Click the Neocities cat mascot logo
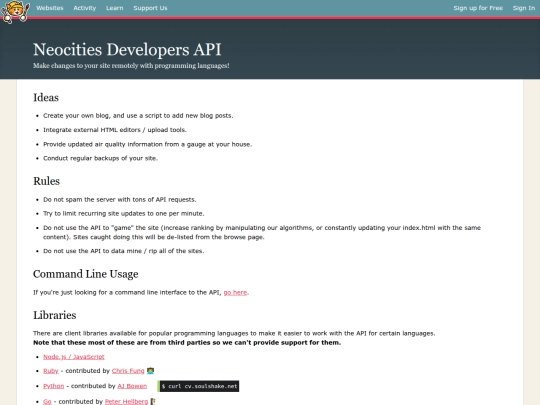 (x=15, y=12)
